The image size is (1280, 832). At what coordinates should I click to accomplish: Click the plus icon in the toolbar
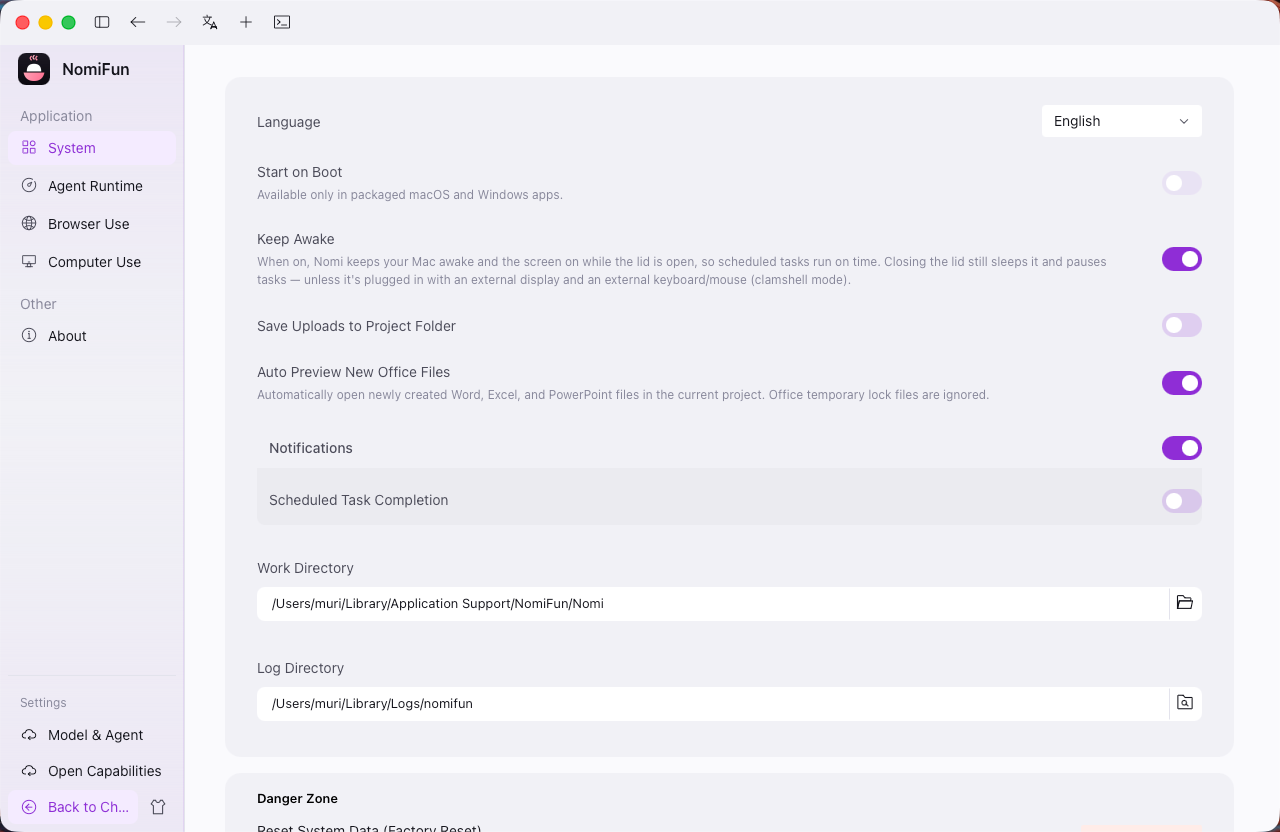(x=246, y=22)
